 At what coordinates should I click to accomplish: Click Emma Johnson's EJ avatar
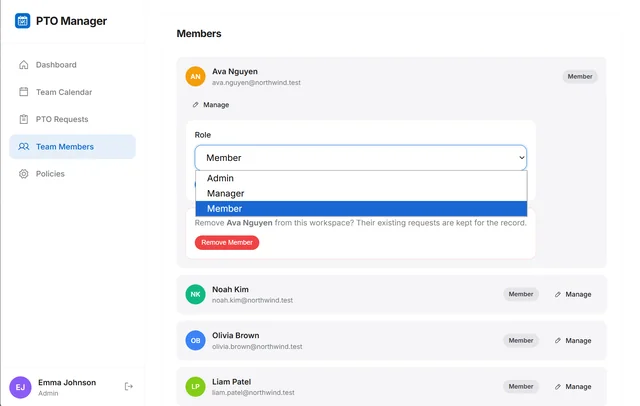tap(20, 387)
